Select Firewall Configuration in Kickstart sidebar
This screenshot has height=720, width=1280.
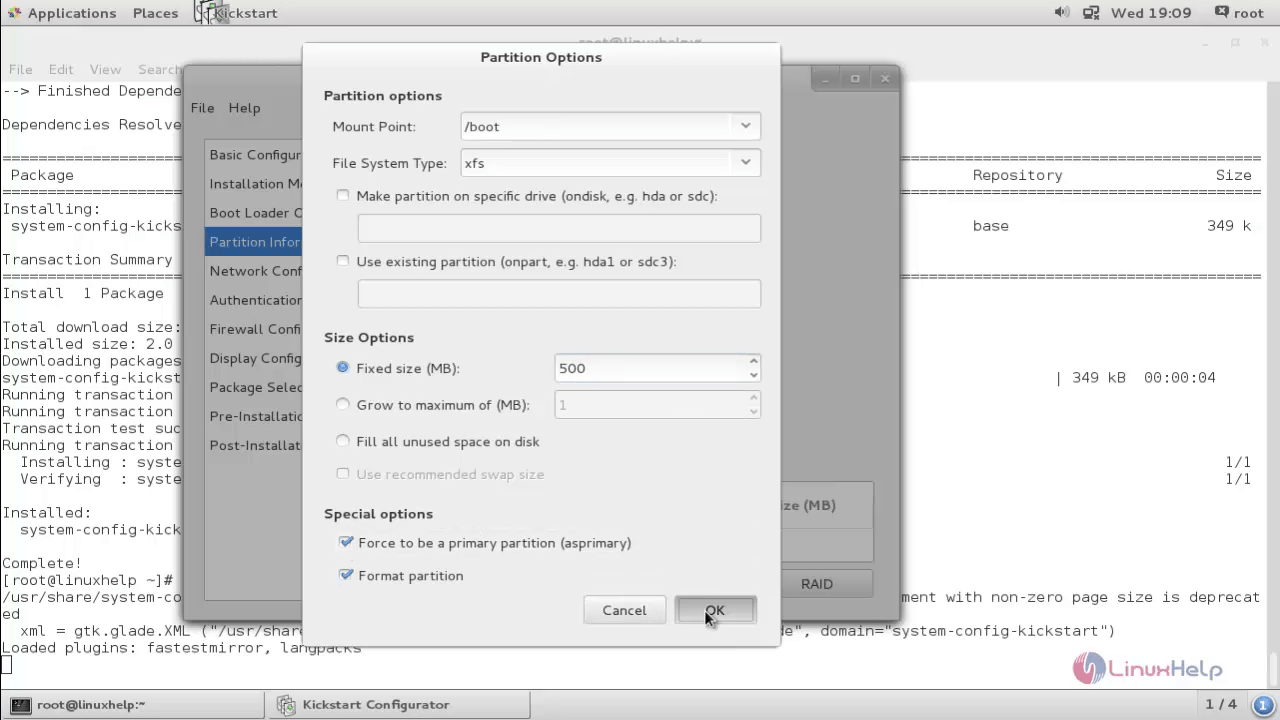tap(254, 329)
